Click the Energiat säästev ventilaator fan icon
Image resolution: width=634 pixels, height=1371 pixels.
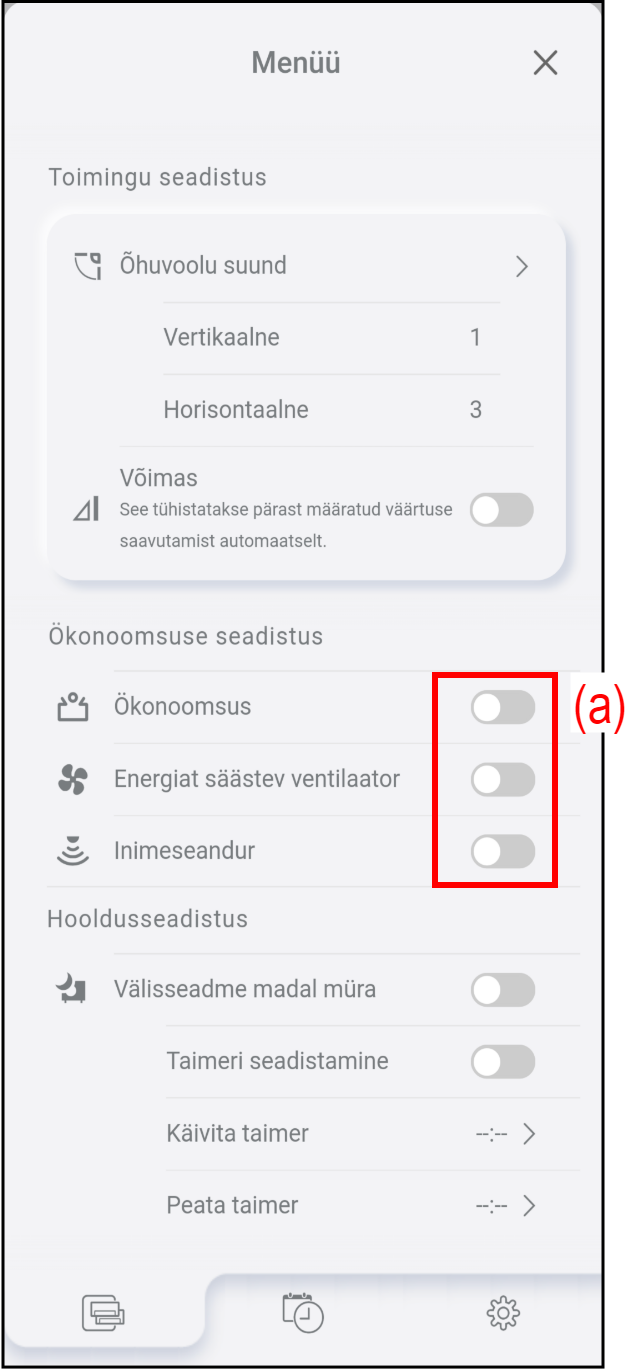coord(72,780)
